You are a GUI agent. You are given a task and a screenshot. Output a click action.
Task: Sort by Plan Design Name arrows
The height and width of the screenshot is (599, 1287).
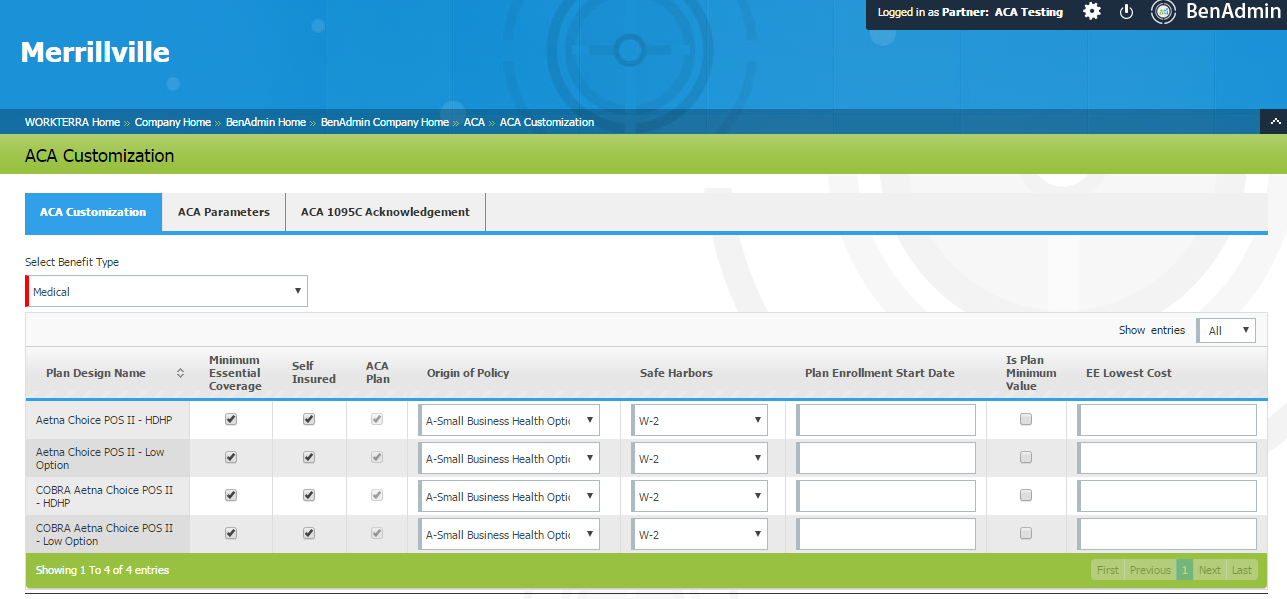click(x=180, y=373)
